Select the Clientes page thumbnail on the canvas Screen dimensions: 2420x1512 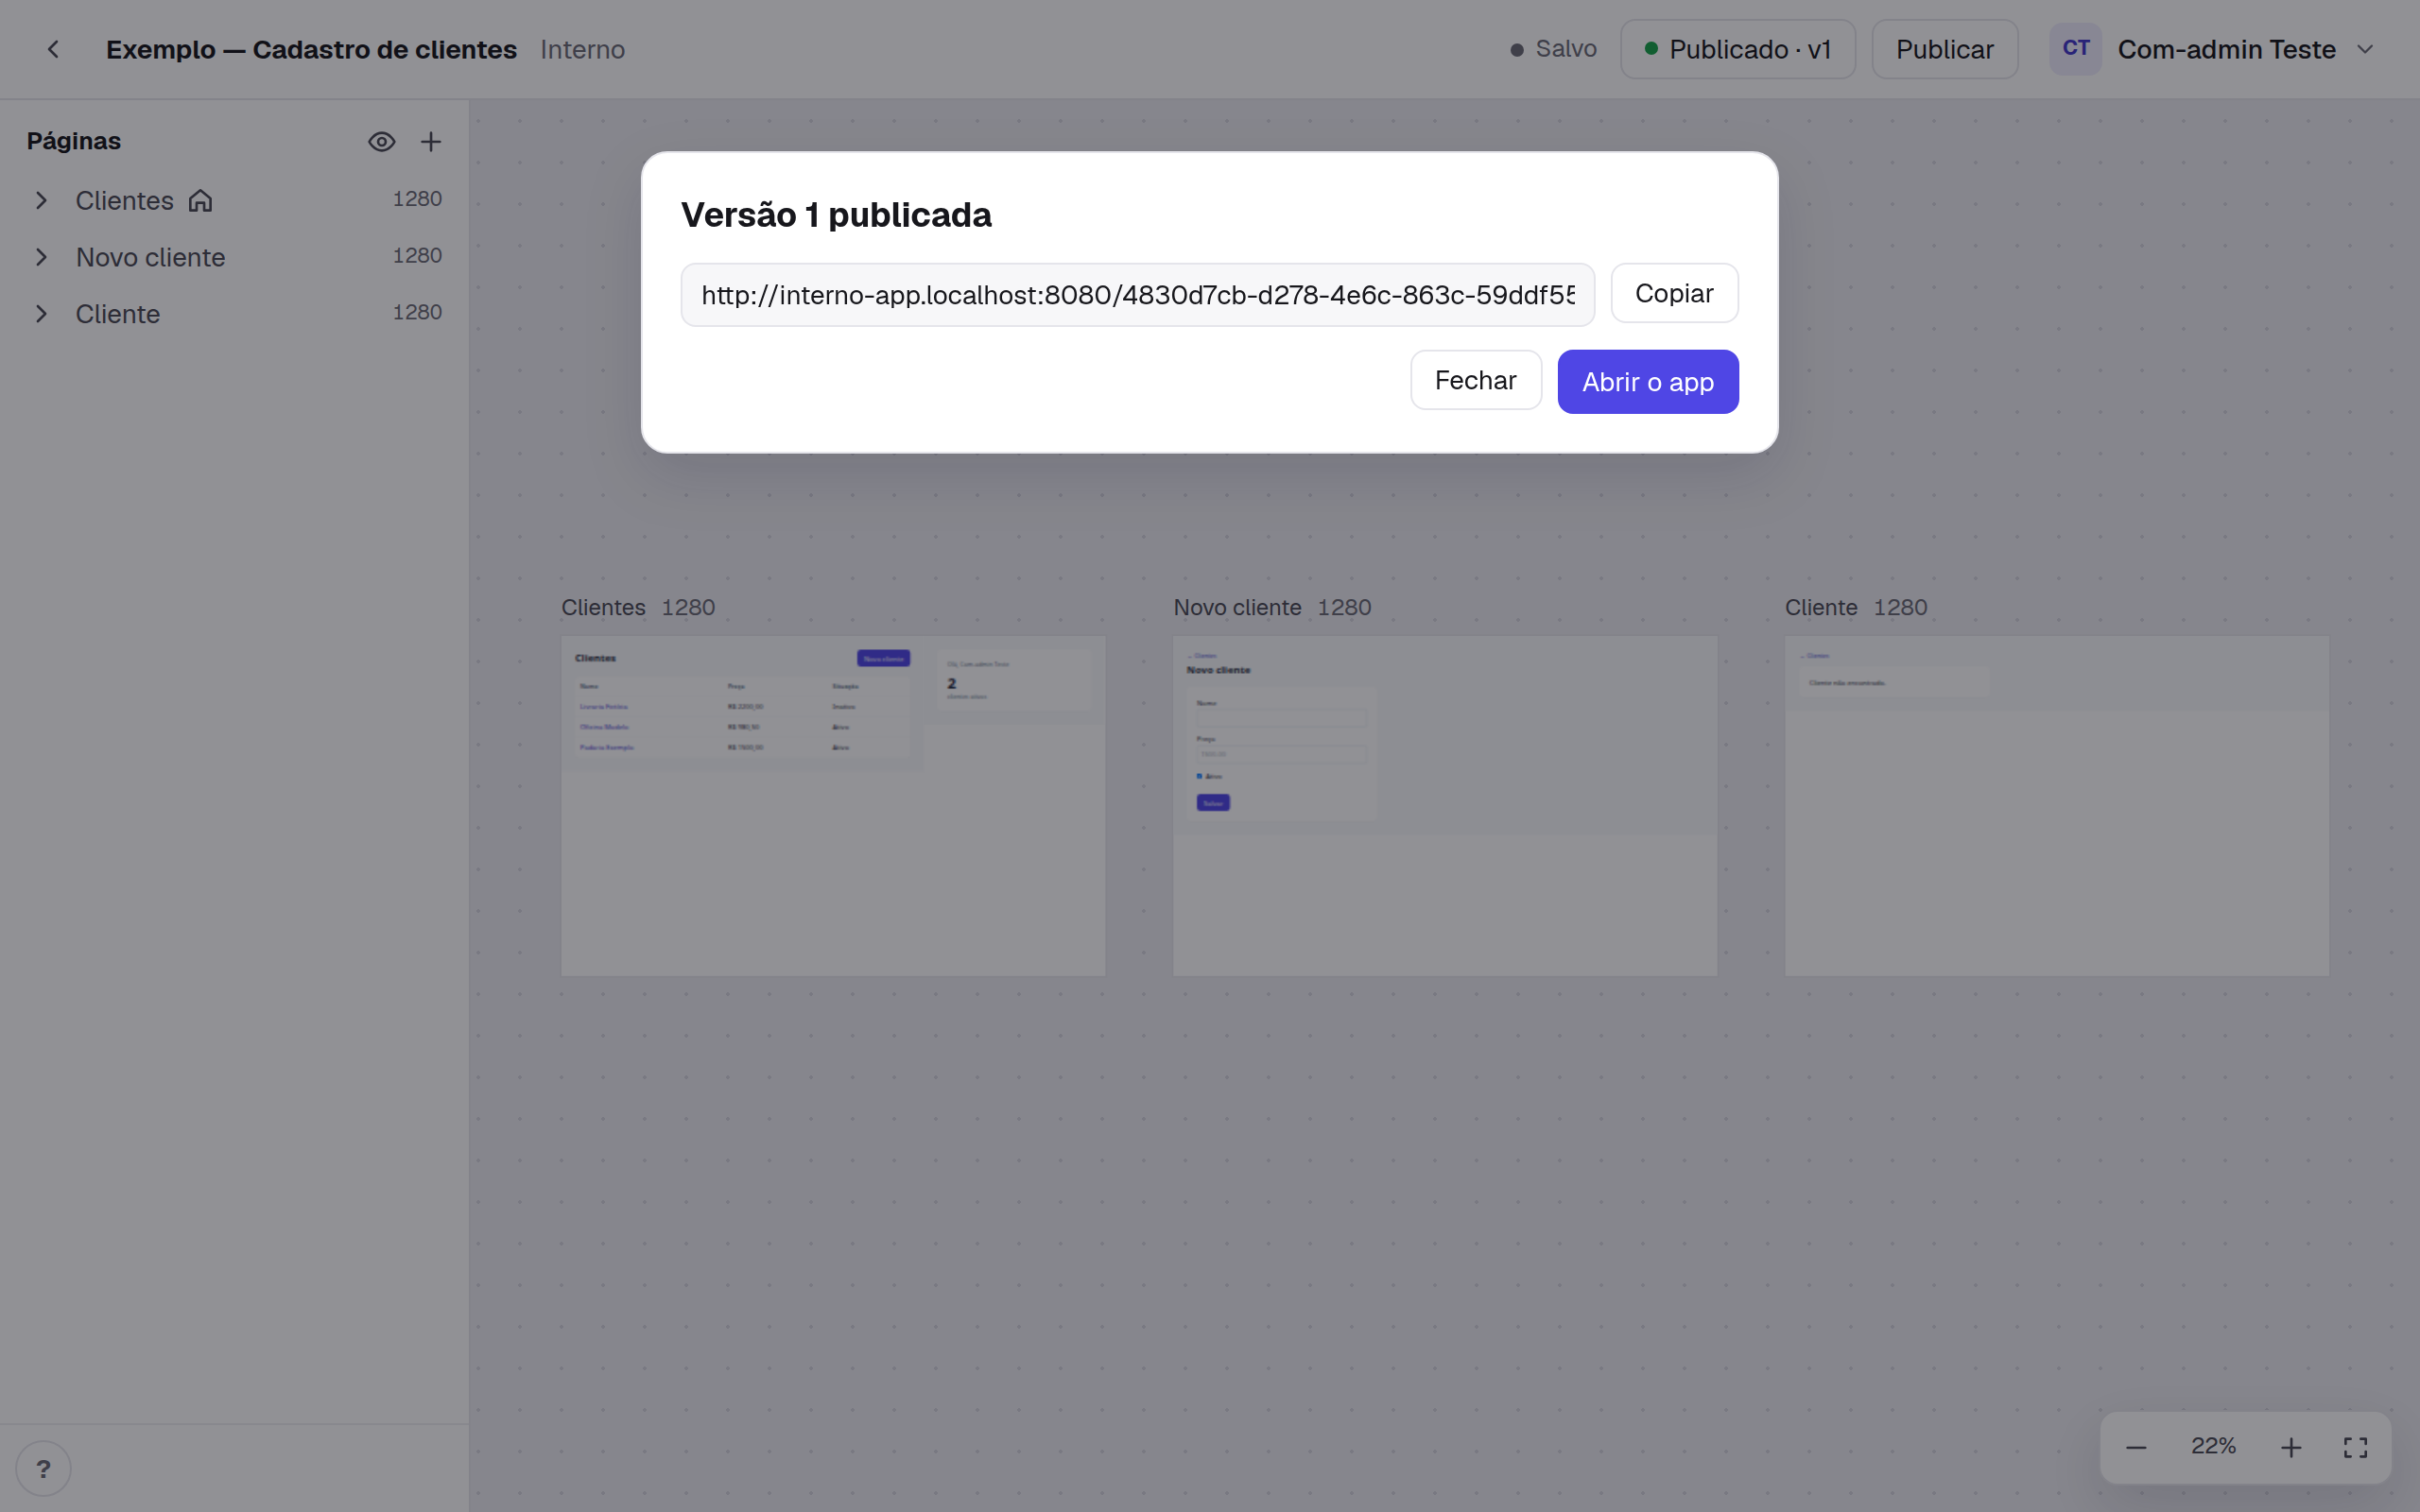click(x=833, y=806)
